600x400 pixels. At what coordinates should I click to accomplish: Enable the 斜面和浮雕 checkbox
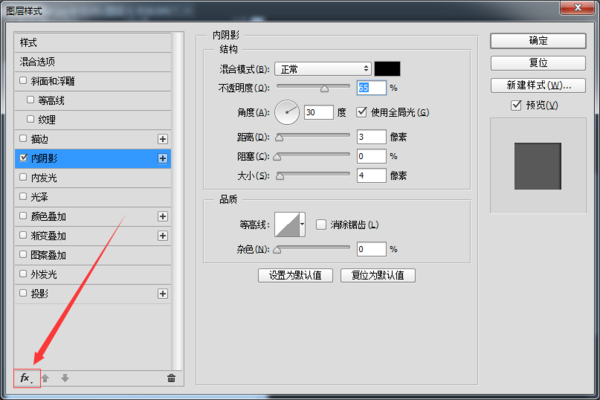23,81
